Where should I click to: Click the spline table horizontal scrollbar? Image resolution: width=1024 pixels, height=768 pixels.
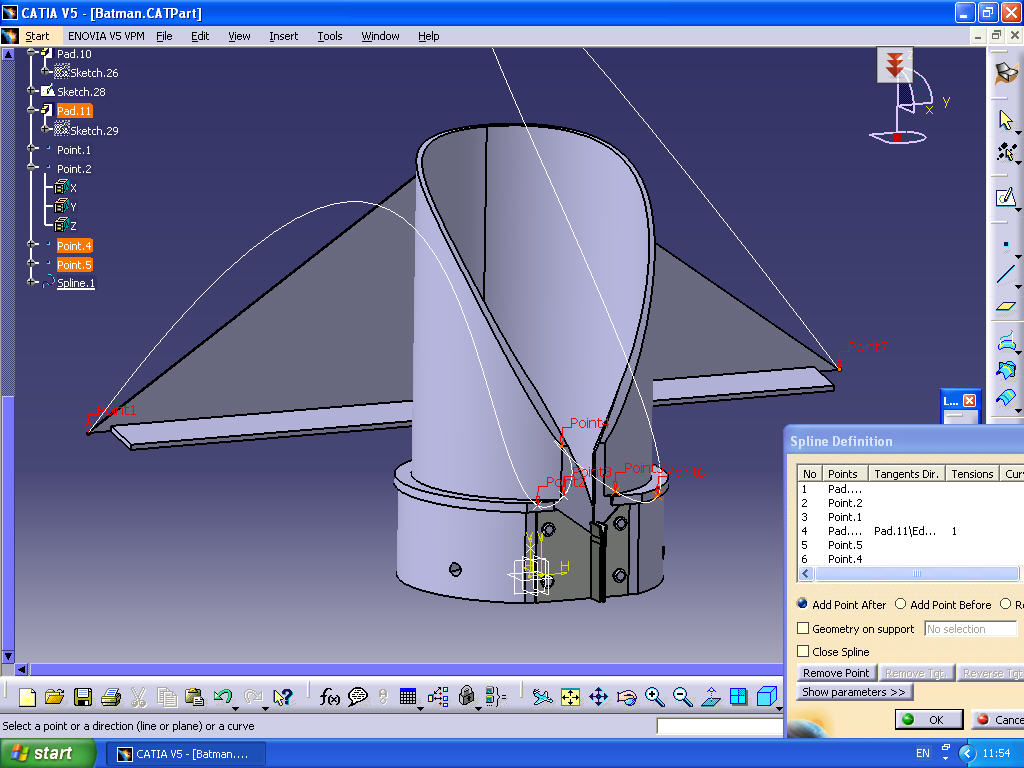coord(917,573)
